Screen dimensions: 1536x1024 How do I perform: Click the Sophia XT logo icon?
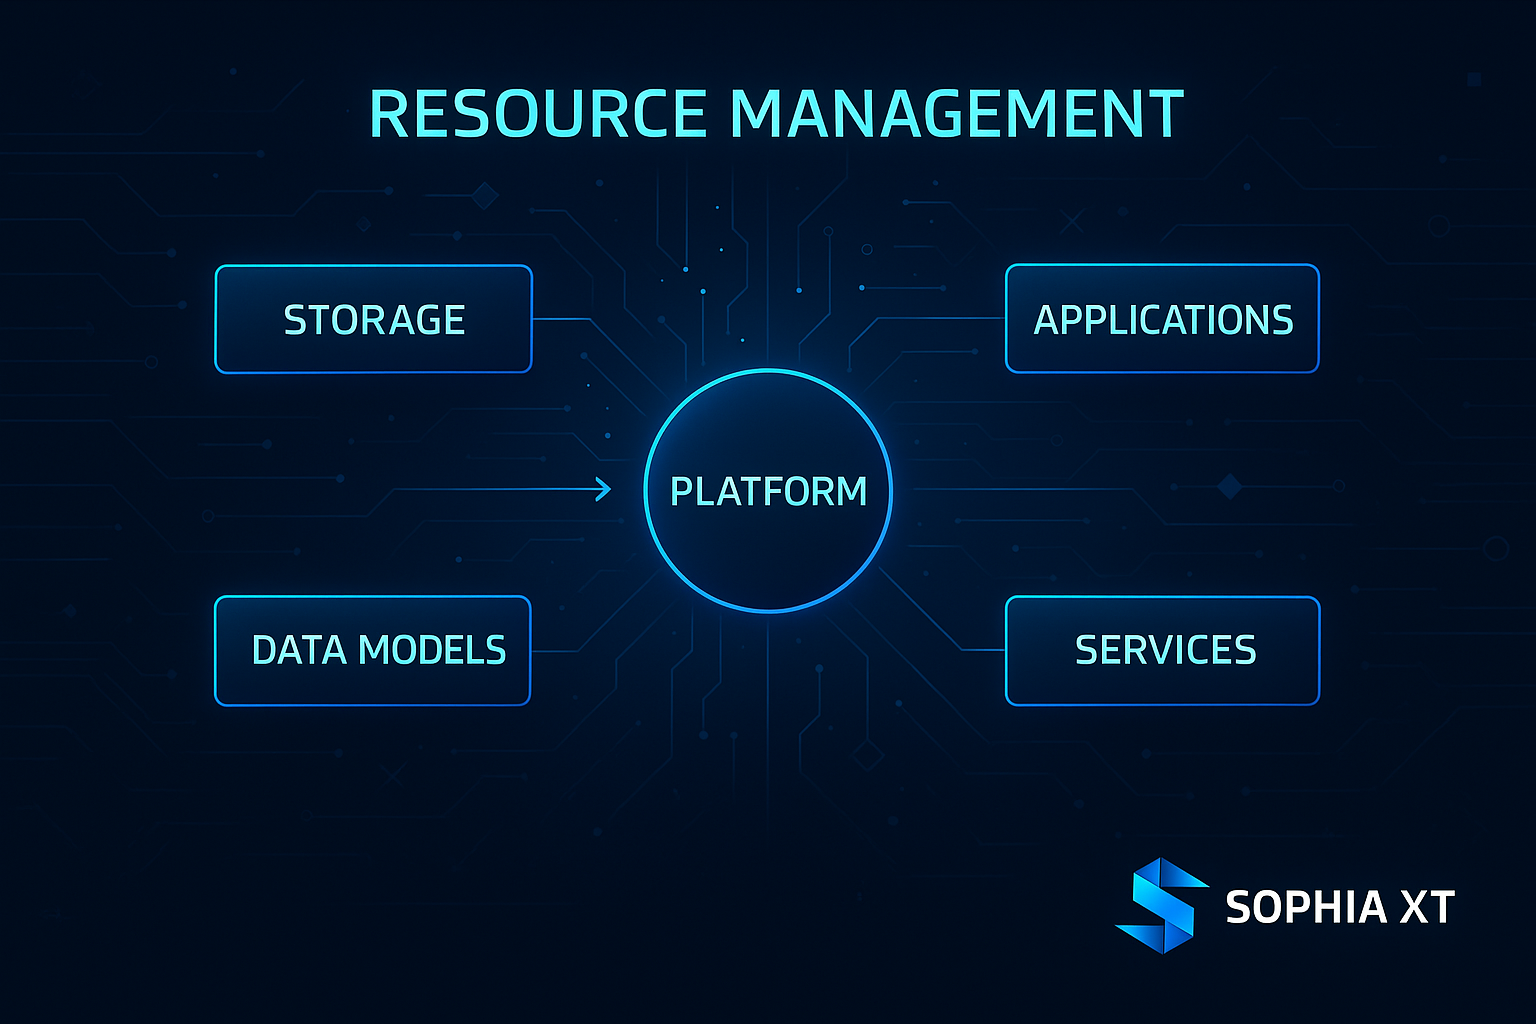coord(1161,905)
